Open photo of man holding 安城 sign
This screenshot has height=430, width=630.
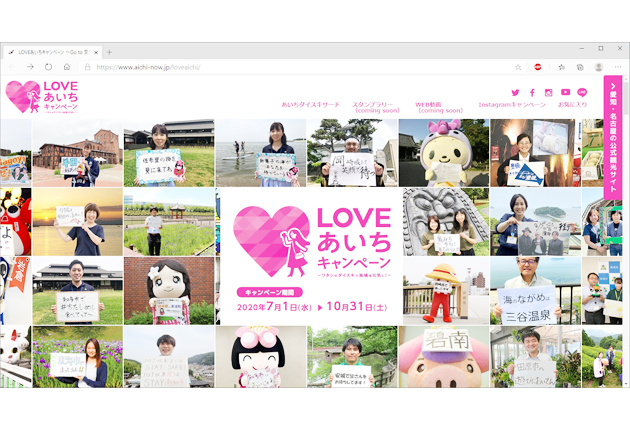[352, 357]
